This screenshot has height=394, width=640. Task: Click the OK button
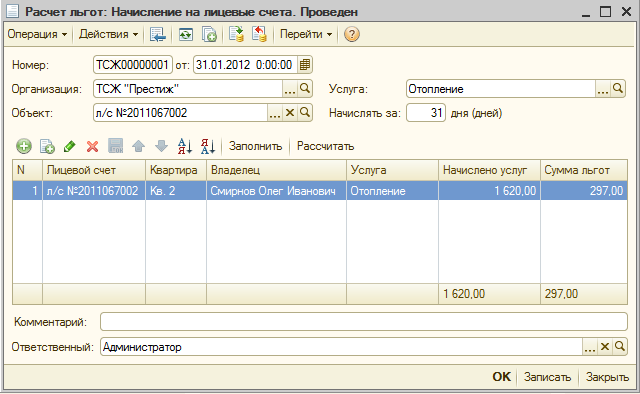click(x=501, y=377)
